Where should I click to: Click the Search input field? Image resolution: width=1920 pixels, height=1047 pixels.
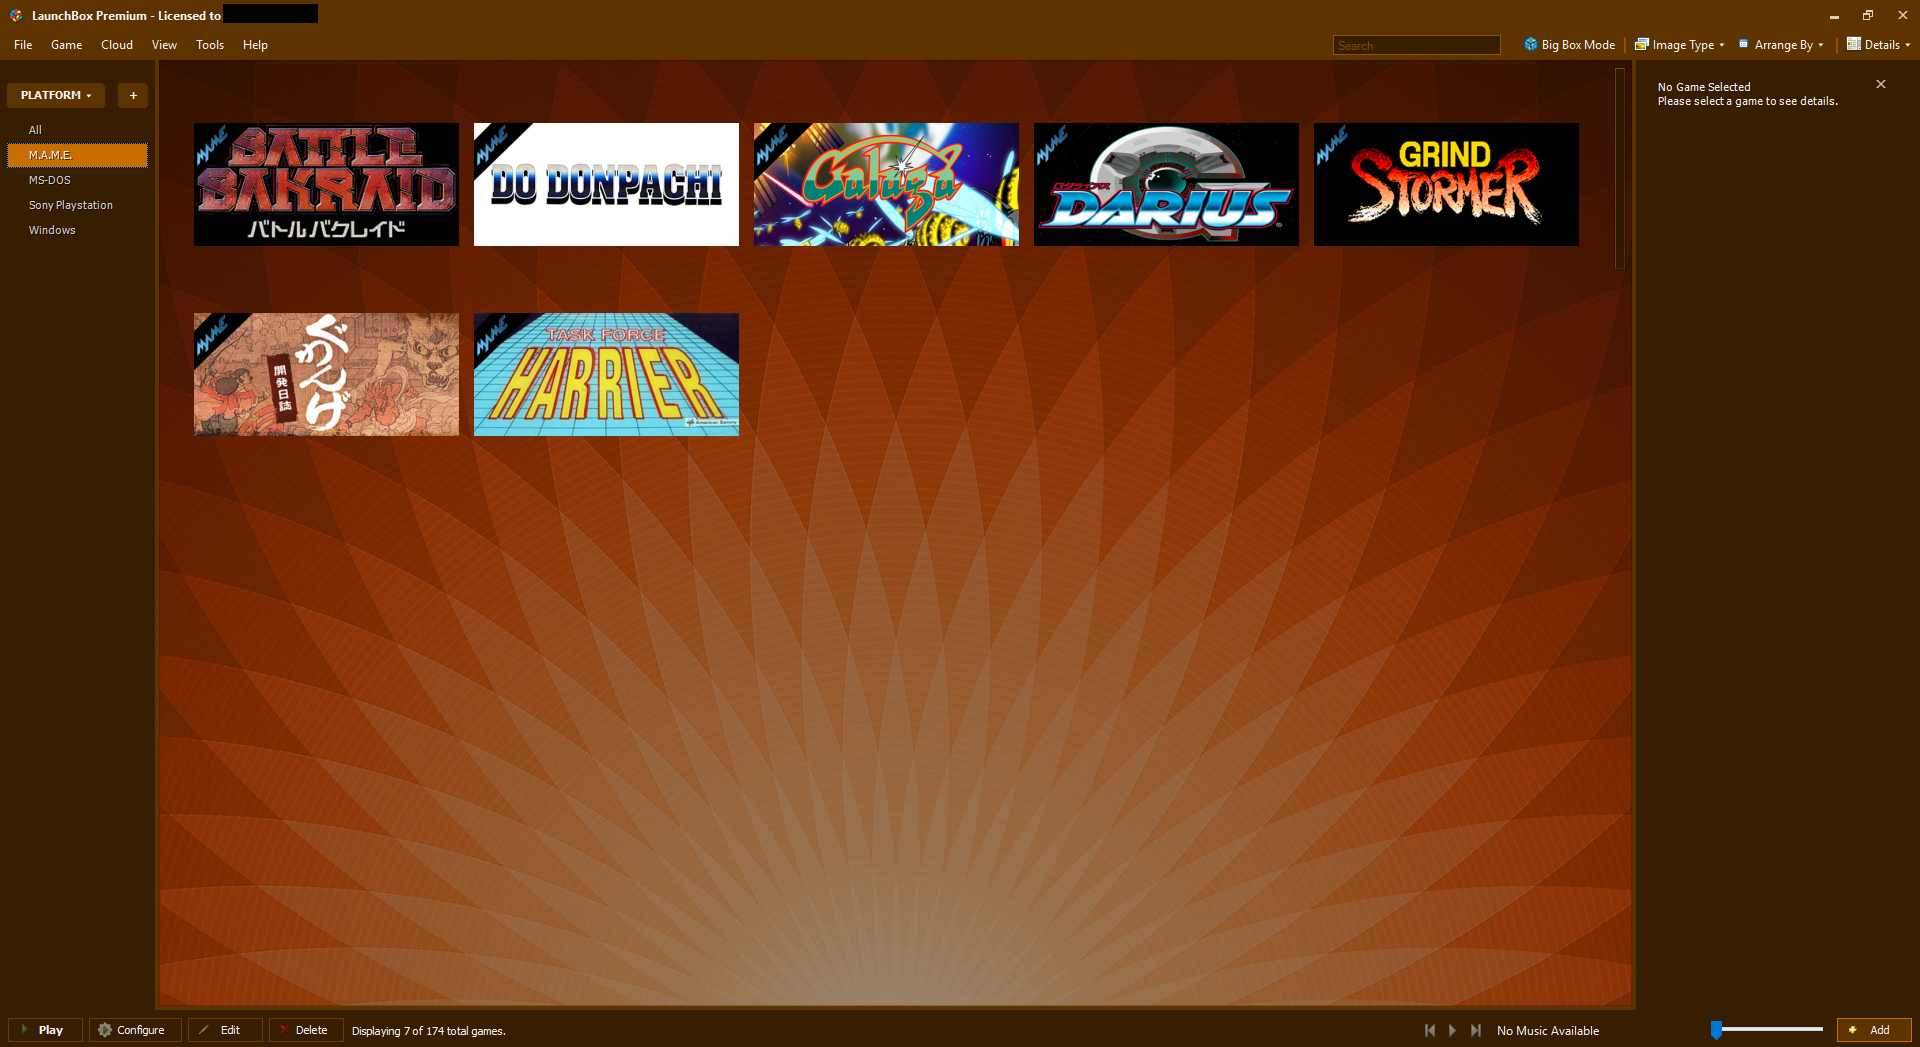click(x=1416, y=45)
